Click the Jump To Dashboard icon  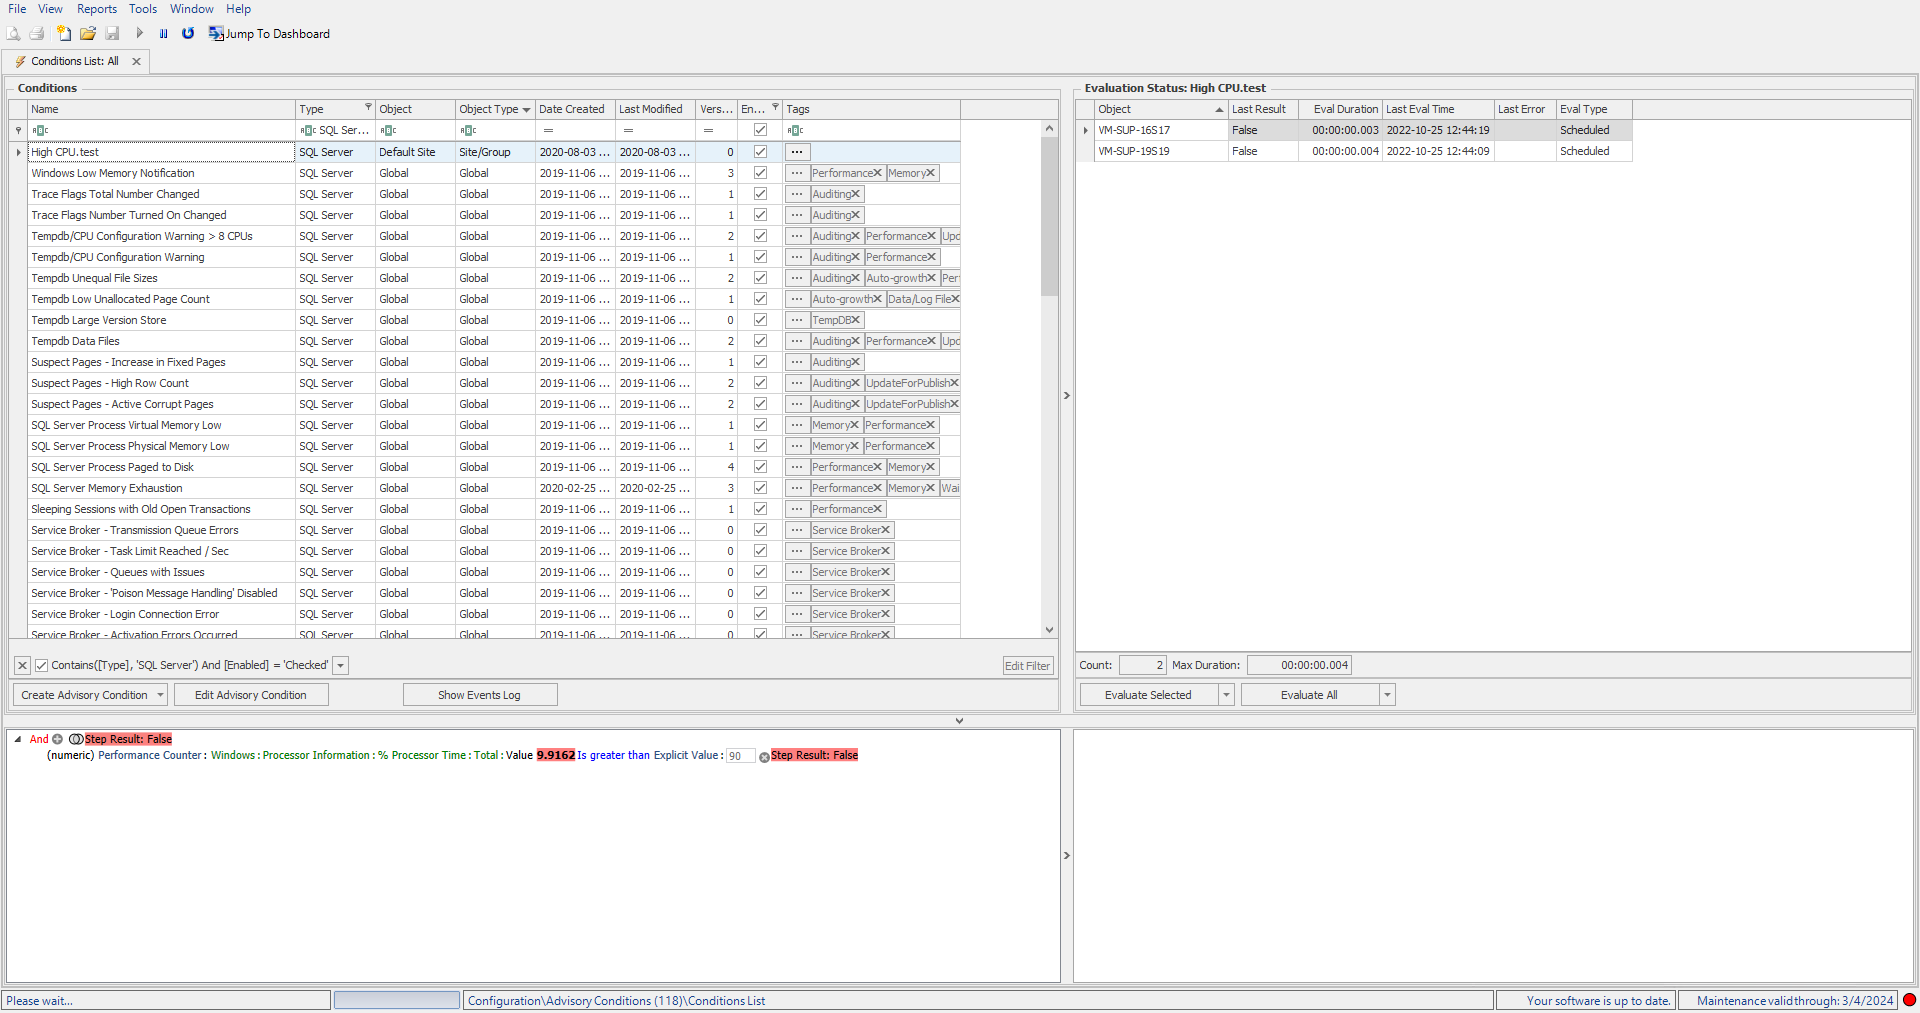[216, 34]
